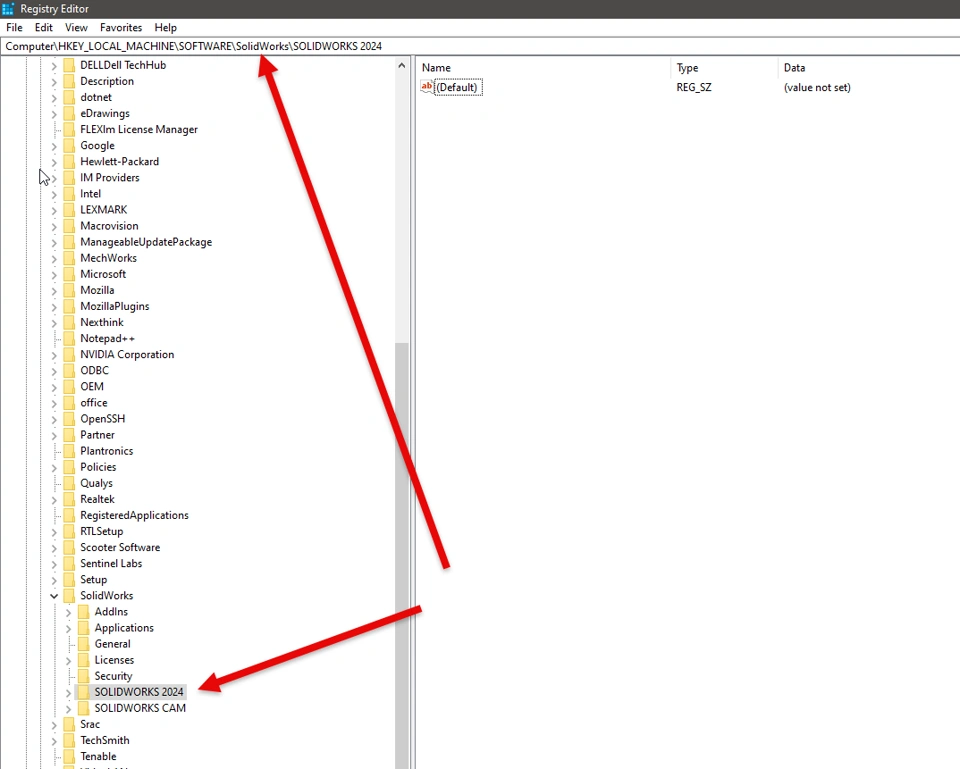Click the ODBC folder icon

[69, 370]
